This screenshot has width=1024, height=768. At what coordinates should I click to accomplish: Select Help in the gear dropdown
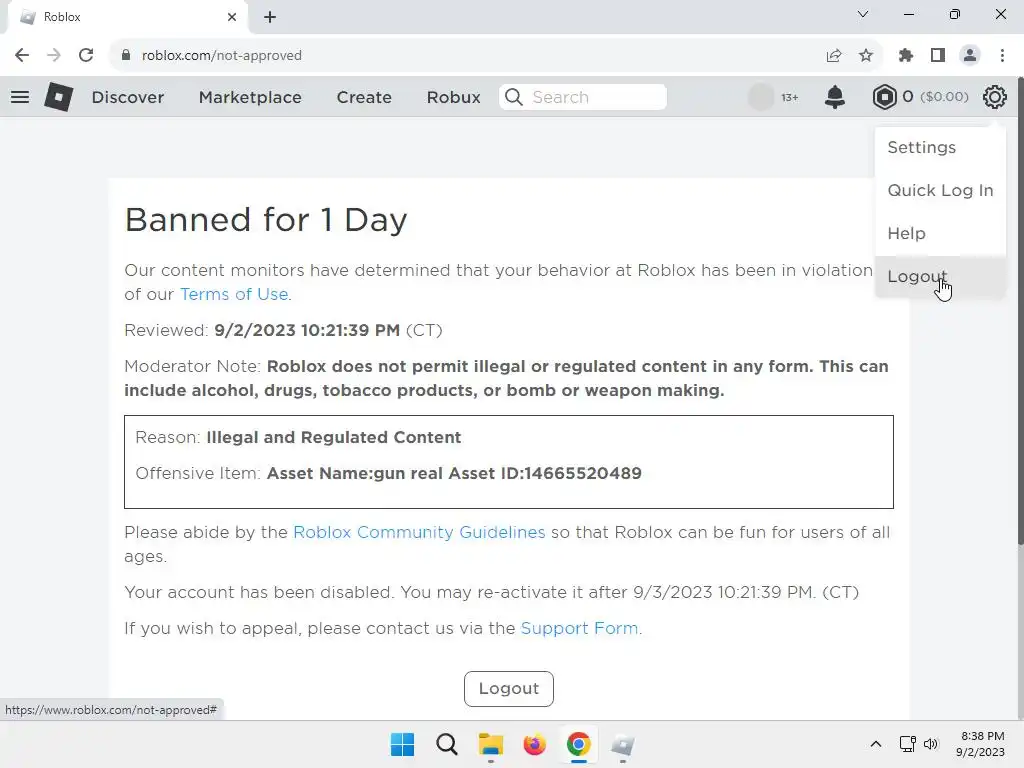point(940,234)
